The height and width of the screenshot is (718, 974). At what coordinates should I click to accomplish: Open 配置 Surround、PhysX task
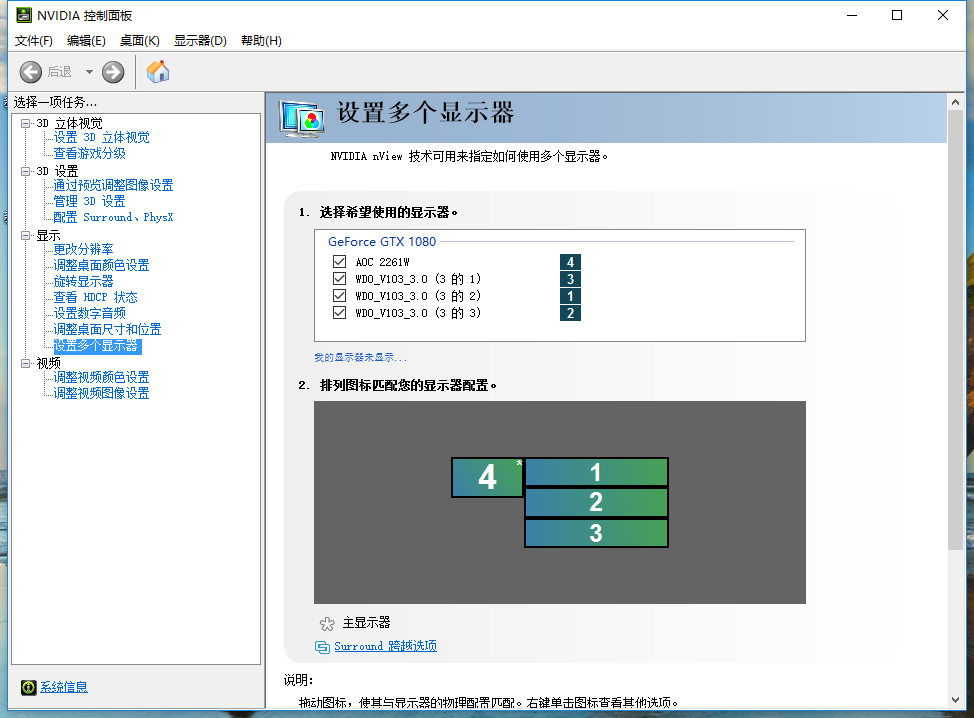113,217
